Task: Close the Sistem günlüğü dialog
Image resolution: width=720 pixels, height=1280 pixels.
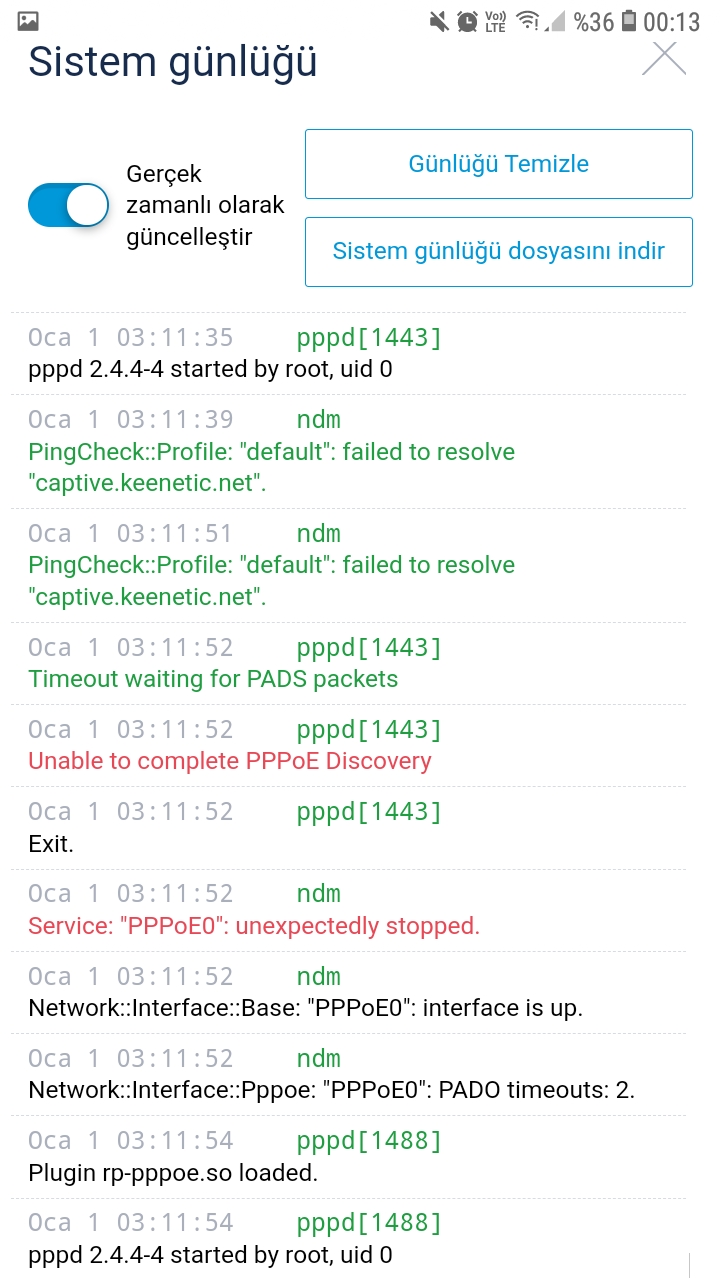Action: point(664,59)
